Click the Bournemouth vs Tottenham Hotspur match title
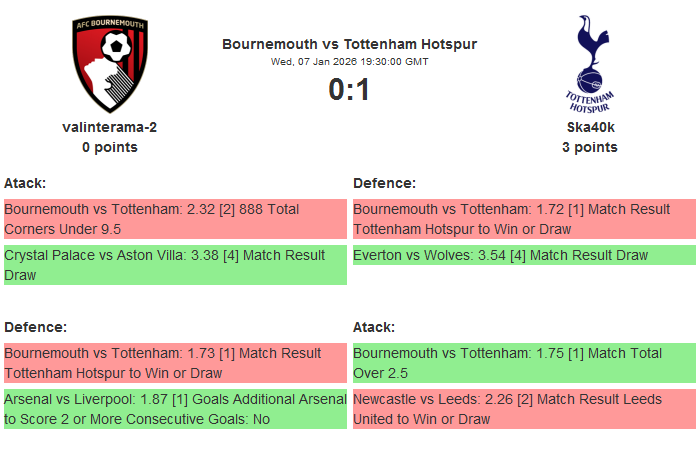700x460 pixels. point(349,44)
